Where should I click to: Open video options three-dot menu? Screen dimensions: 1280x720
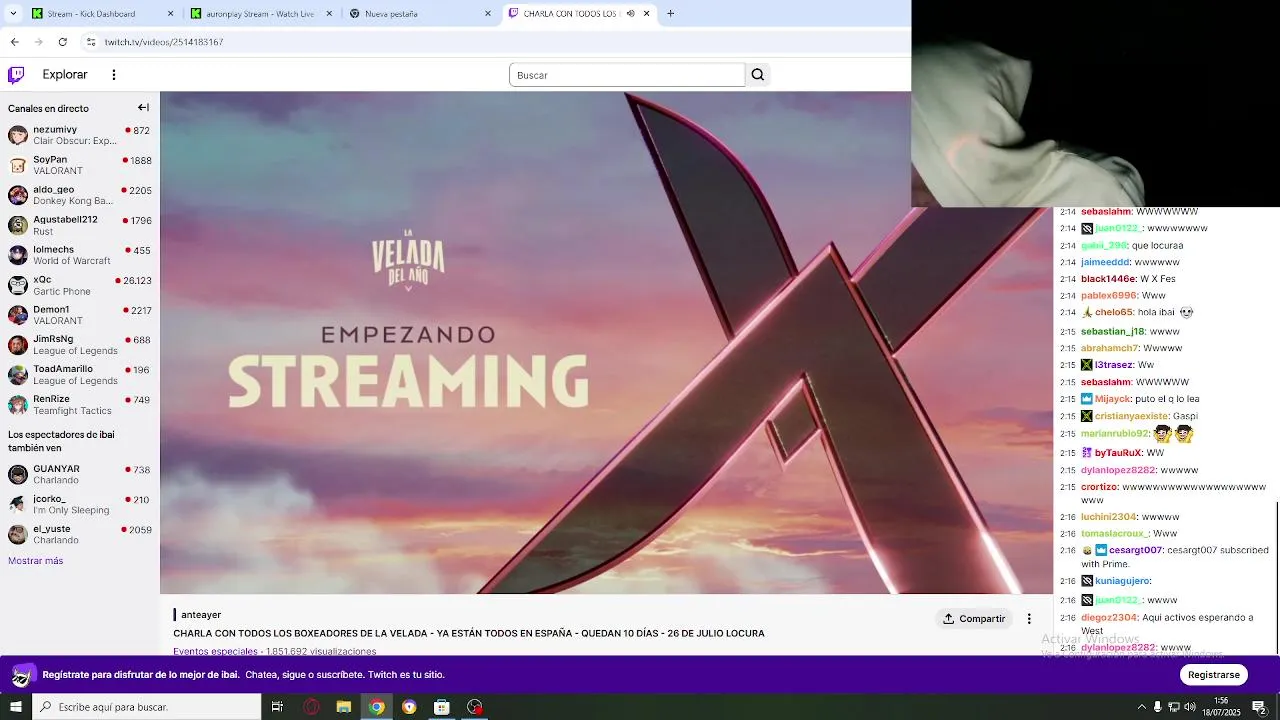[x=1029, y=618]
